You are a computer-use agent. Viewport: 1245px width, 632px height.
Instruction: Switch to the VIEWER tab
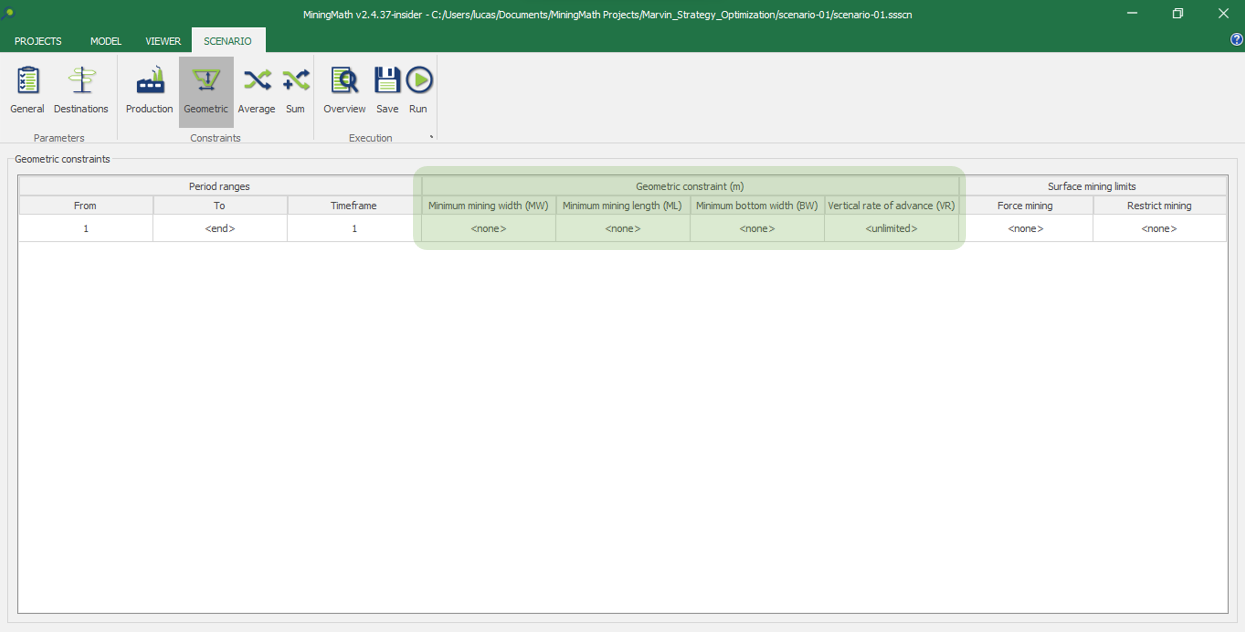[x=163, y=41]
